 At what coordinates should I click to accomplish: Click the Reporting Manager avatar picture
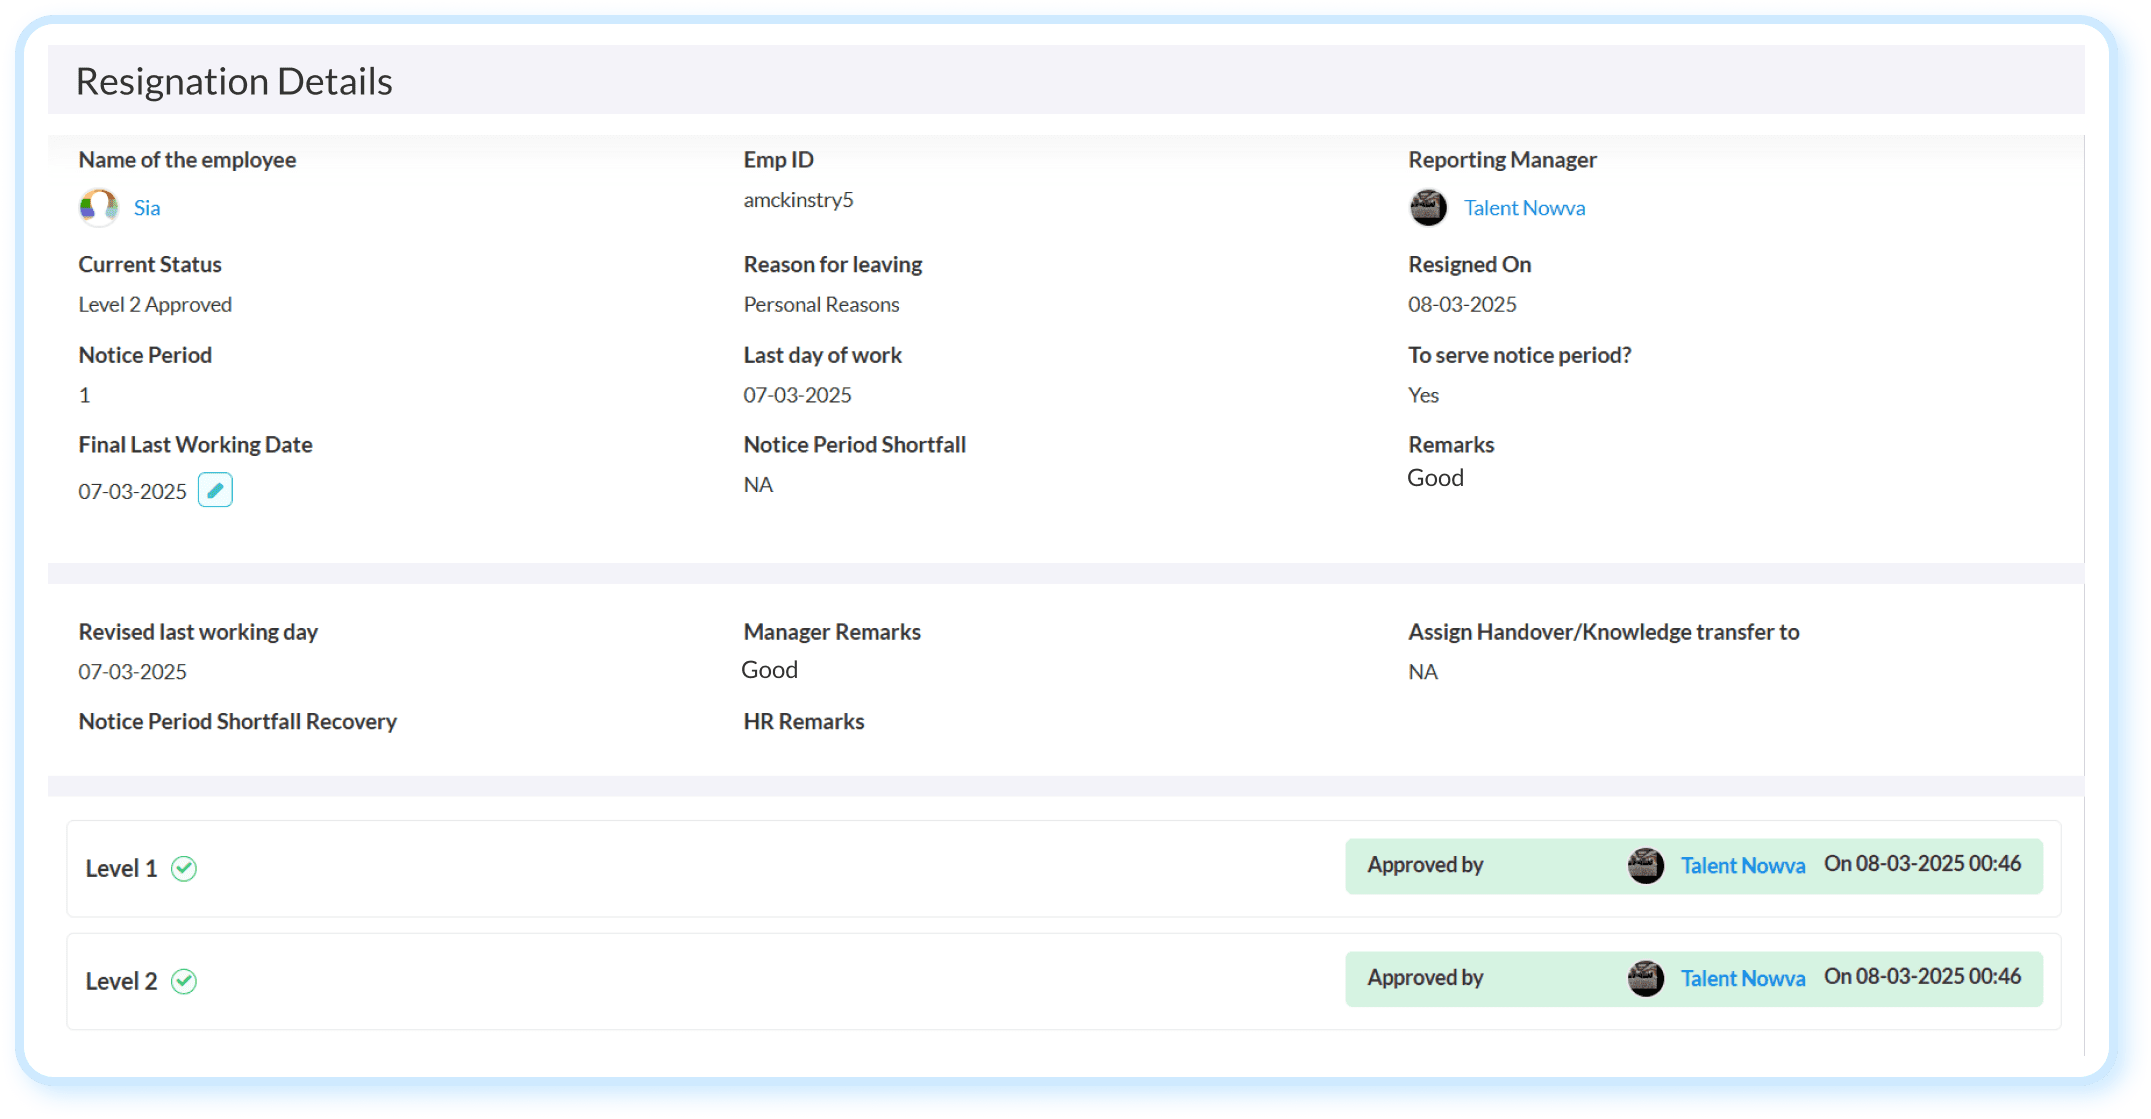point(1428,208)
